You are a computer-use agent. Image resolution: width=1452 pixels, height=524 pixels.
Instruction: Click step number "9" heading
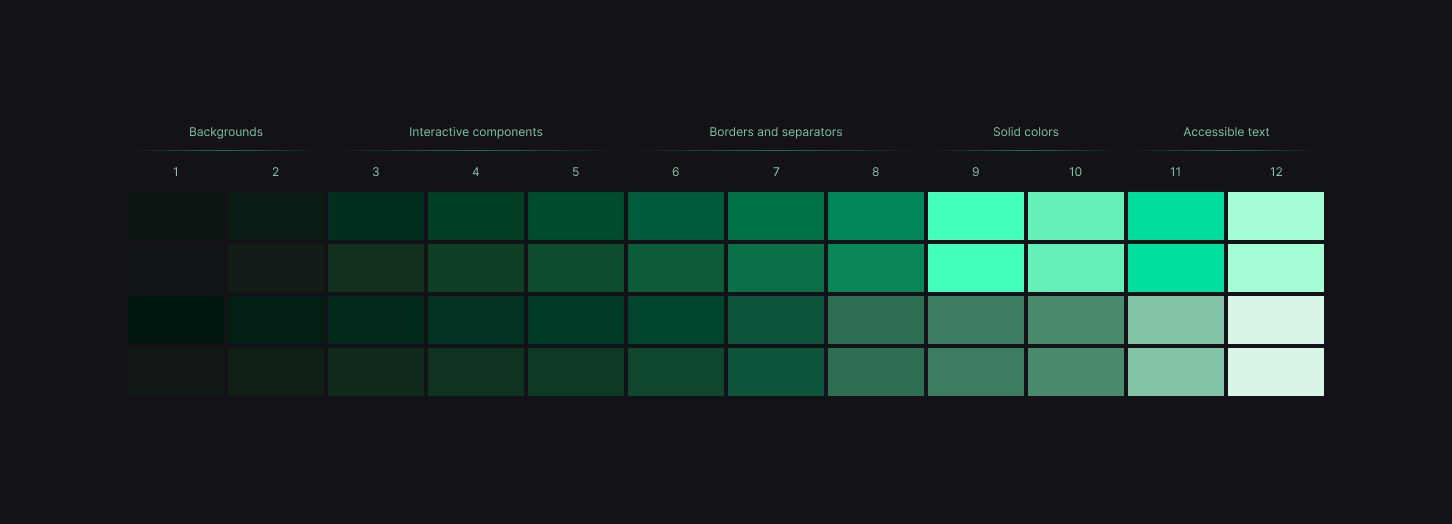tap(976, 172)
